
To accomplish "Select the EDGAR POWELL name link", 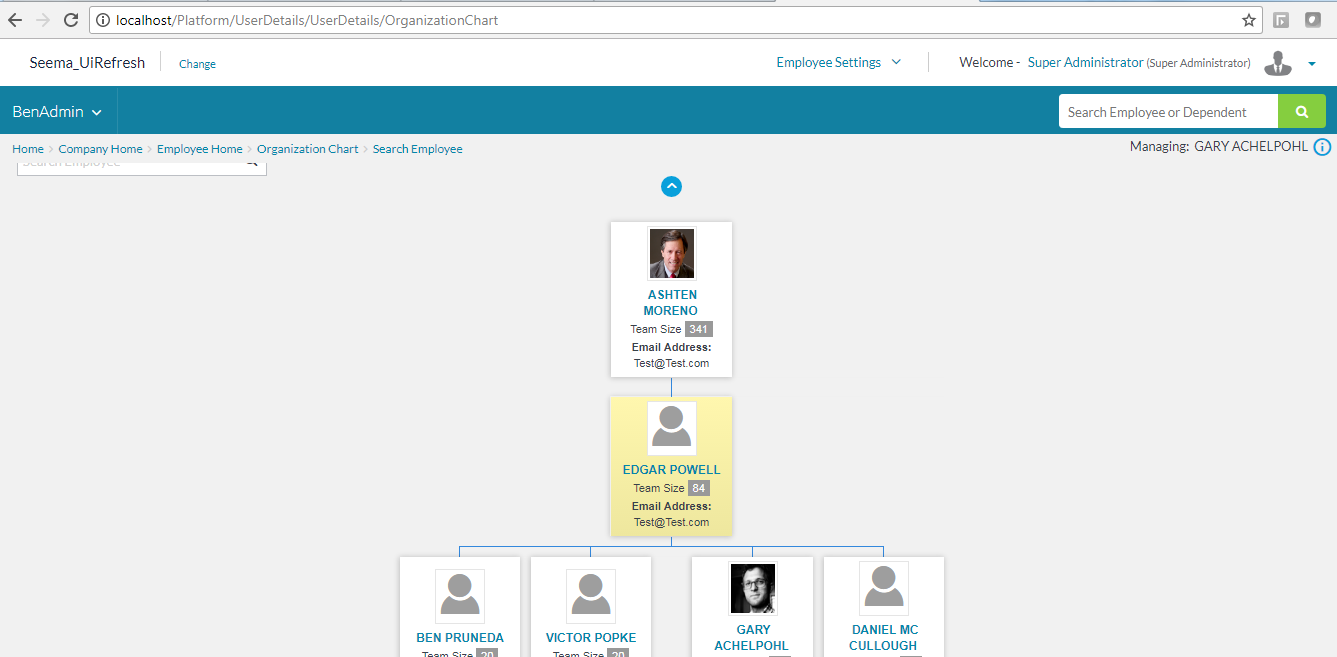I will [671, 470].
